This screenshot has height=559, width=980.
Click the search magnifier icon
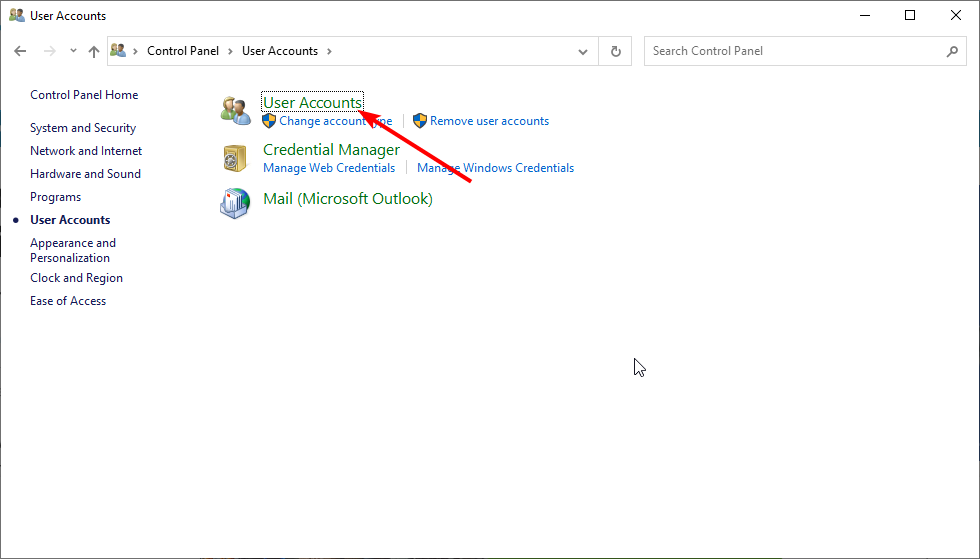tap(953, 51)
